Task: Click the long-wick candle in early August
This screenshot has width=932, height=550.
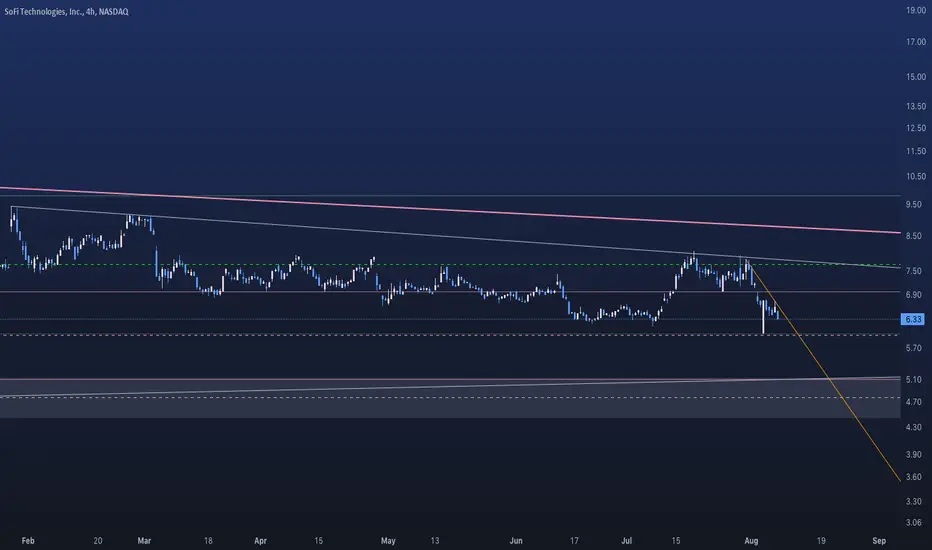Action: (x=763, y=318)
